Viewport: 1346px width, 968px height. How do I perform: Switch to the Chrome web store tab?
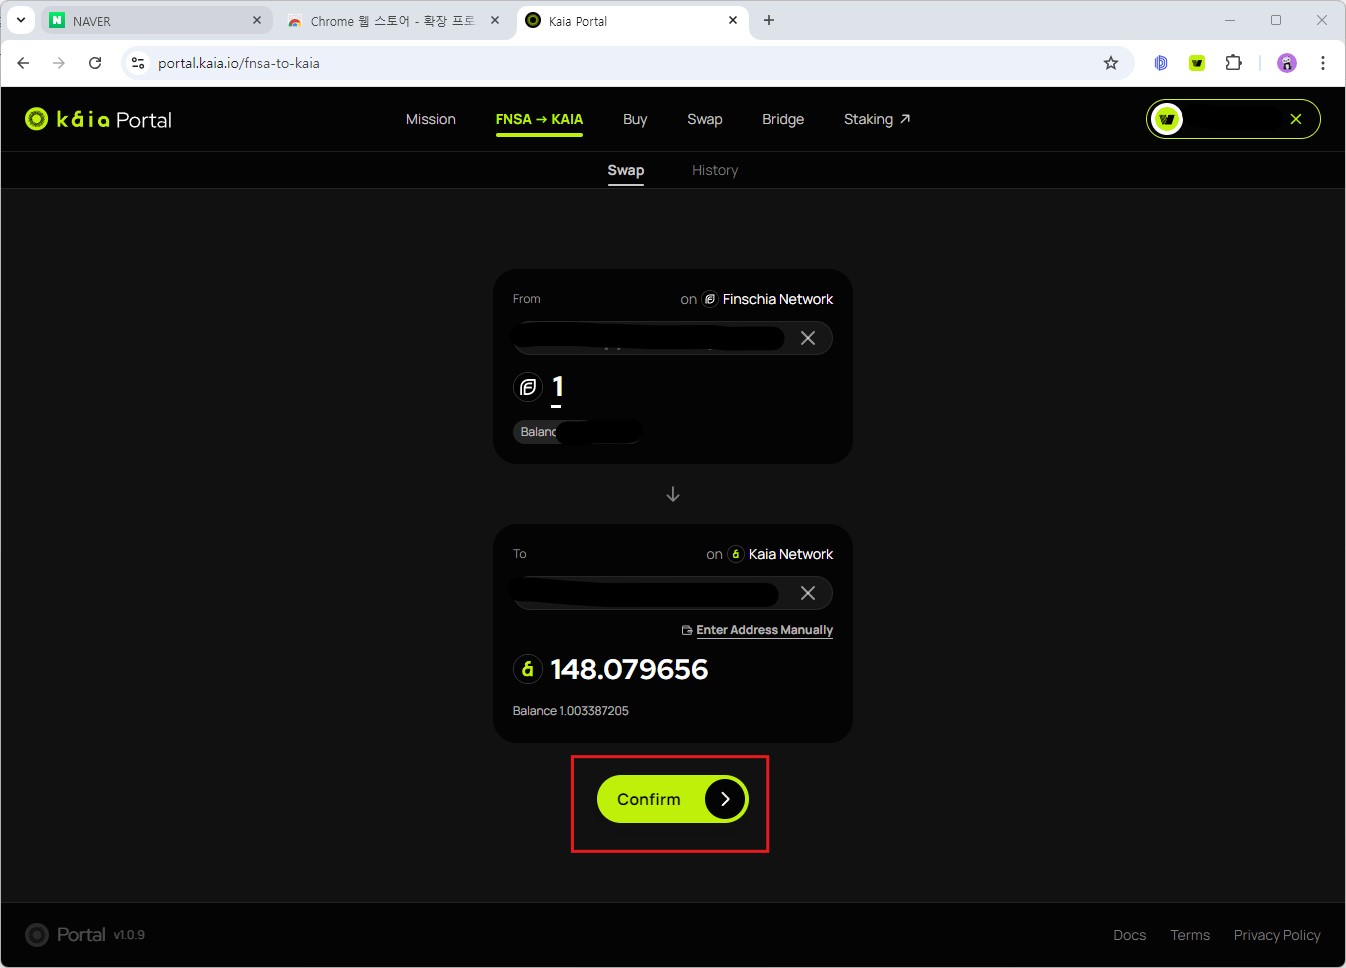394,21
